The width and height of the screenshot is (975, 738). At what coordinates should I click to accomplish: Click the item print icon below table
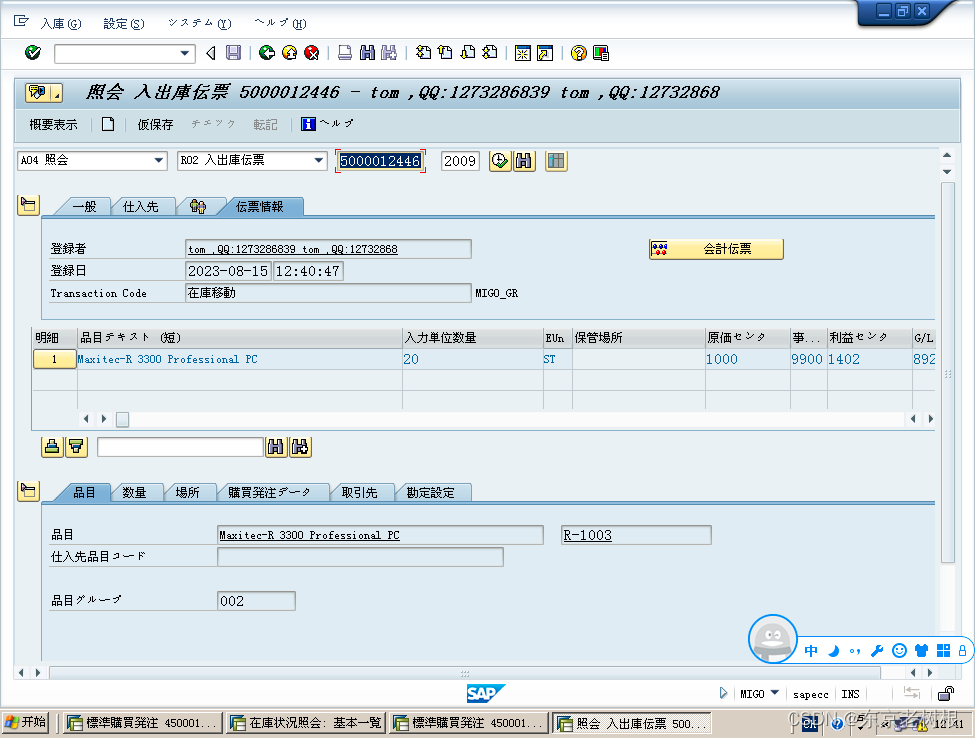click(52, 447)
